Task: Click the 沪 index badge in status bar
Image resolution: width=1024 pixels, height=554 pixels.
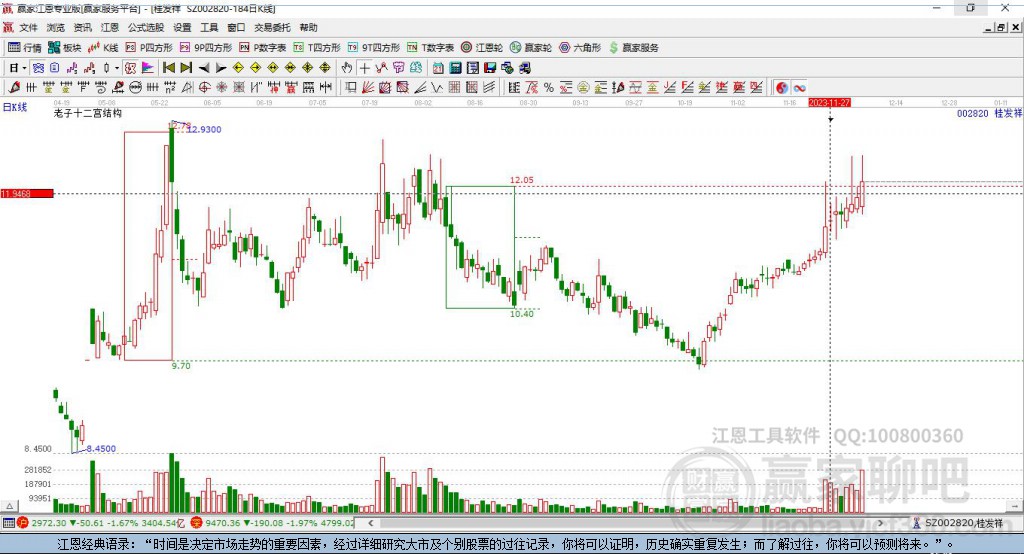Action: [x=23, y=523]
